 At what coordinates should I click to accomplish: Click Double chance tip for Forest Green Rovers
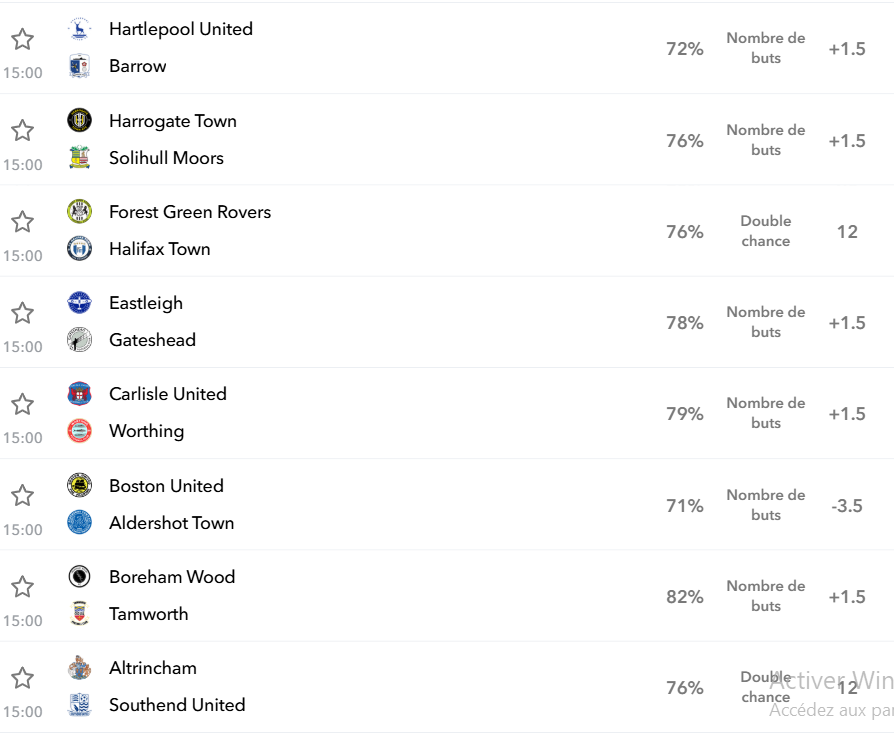click(766, 231)
